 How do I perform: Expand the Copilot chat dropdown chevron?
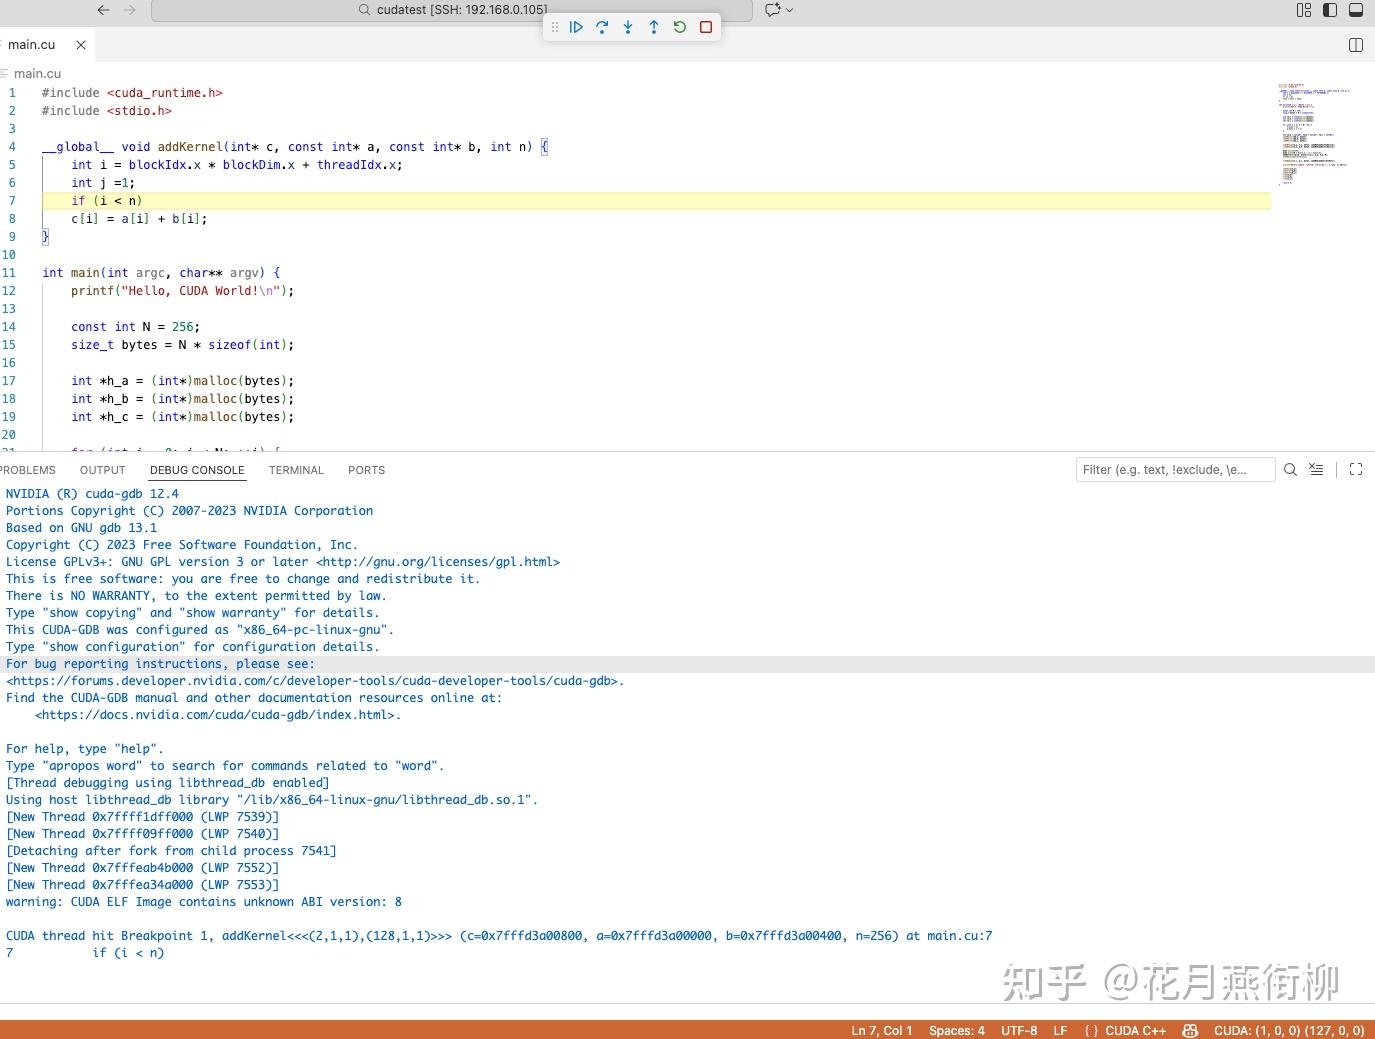tap(790, 10)
